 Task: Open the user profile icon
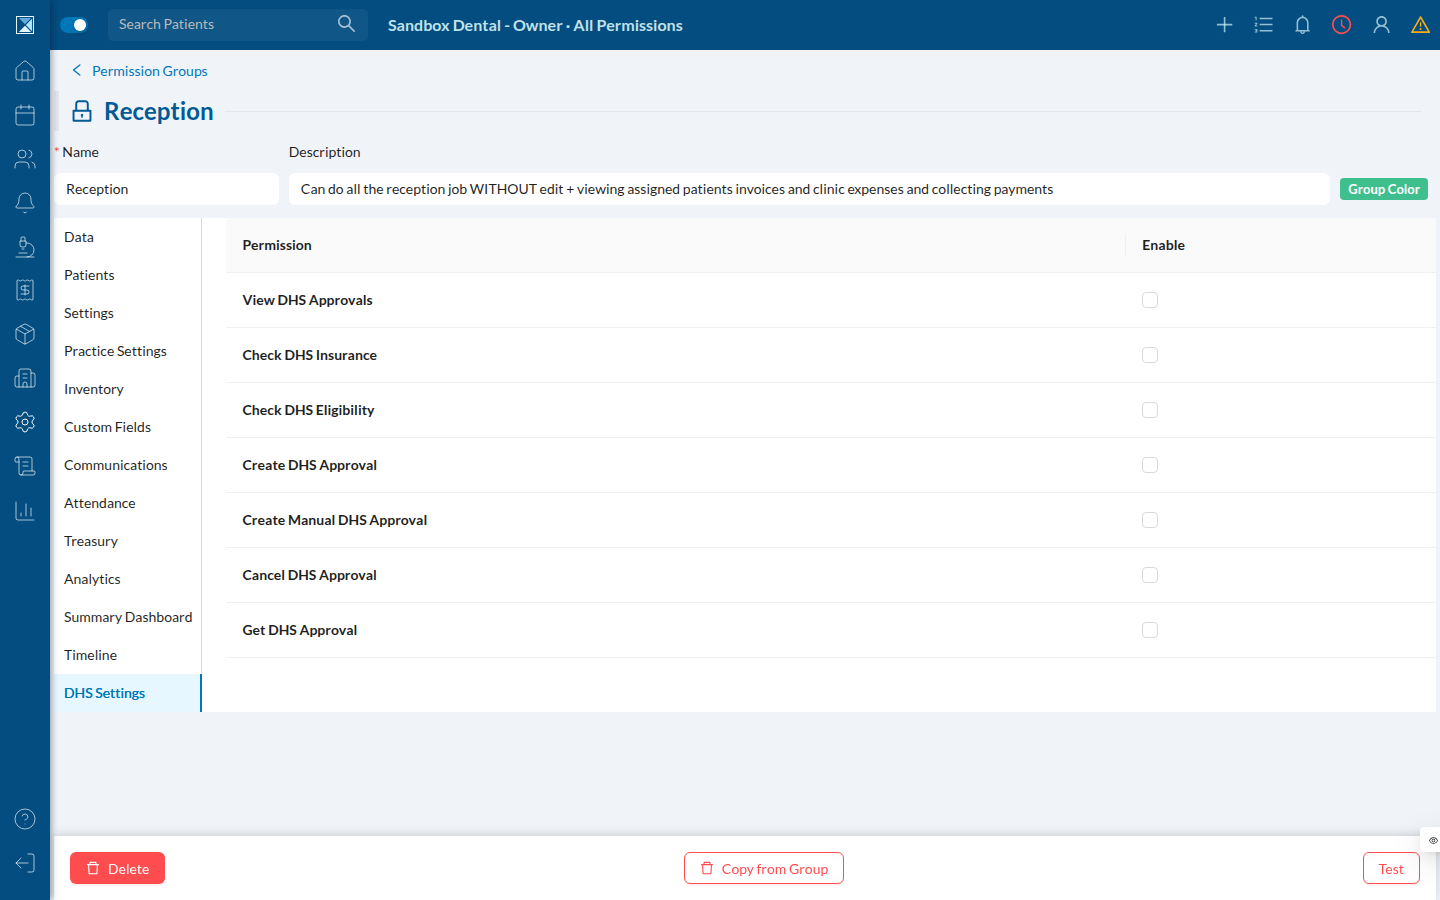coord(1381,25)
